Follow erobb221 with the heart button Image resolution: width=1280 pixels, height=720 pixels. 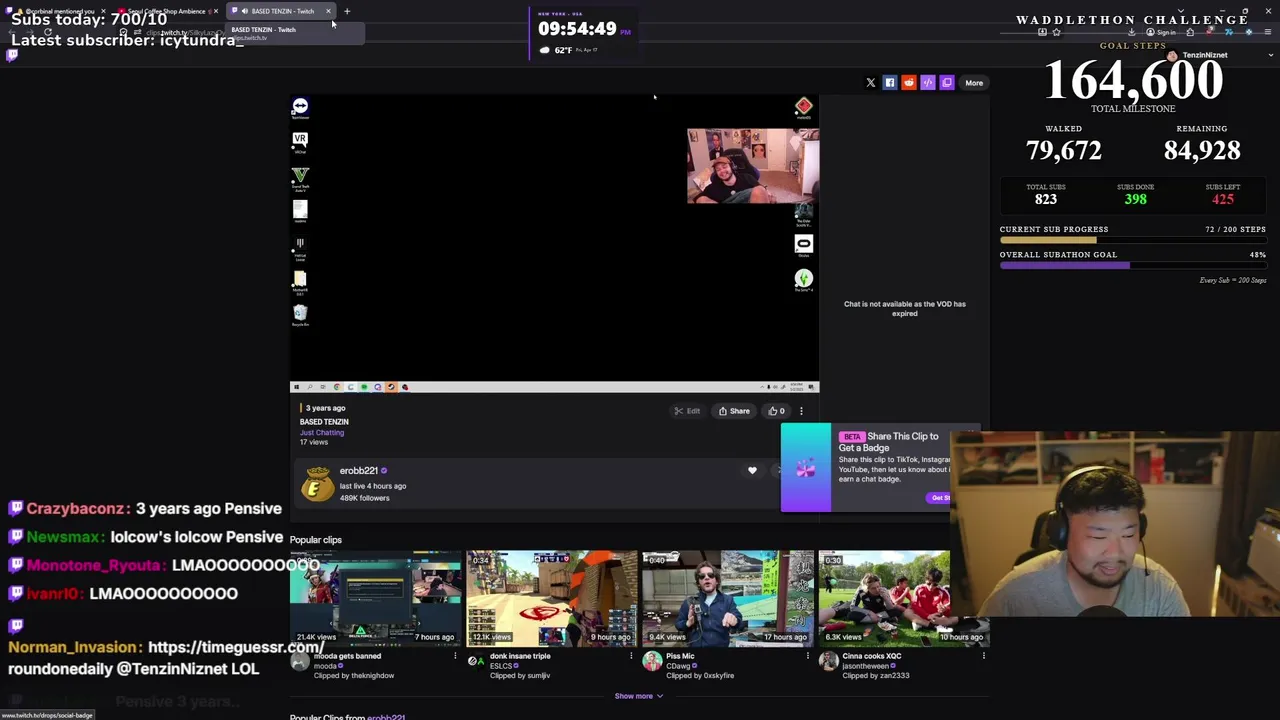(x=752, y=470)
